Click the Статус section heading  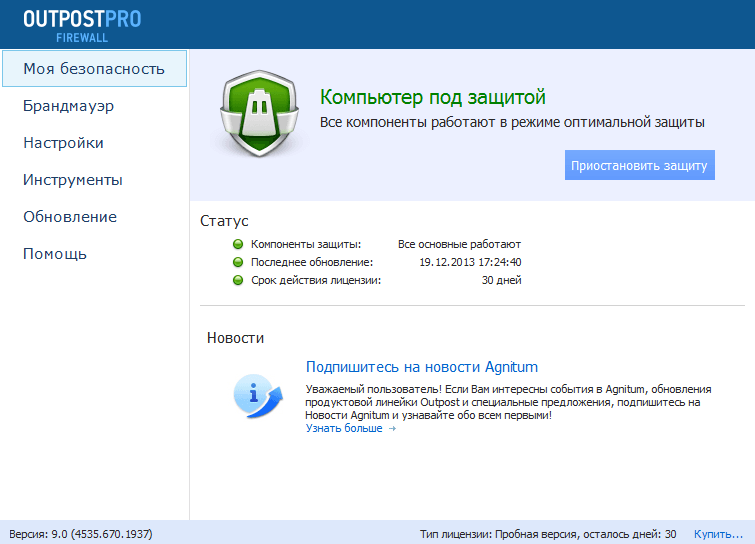click(x=224, y=220)
